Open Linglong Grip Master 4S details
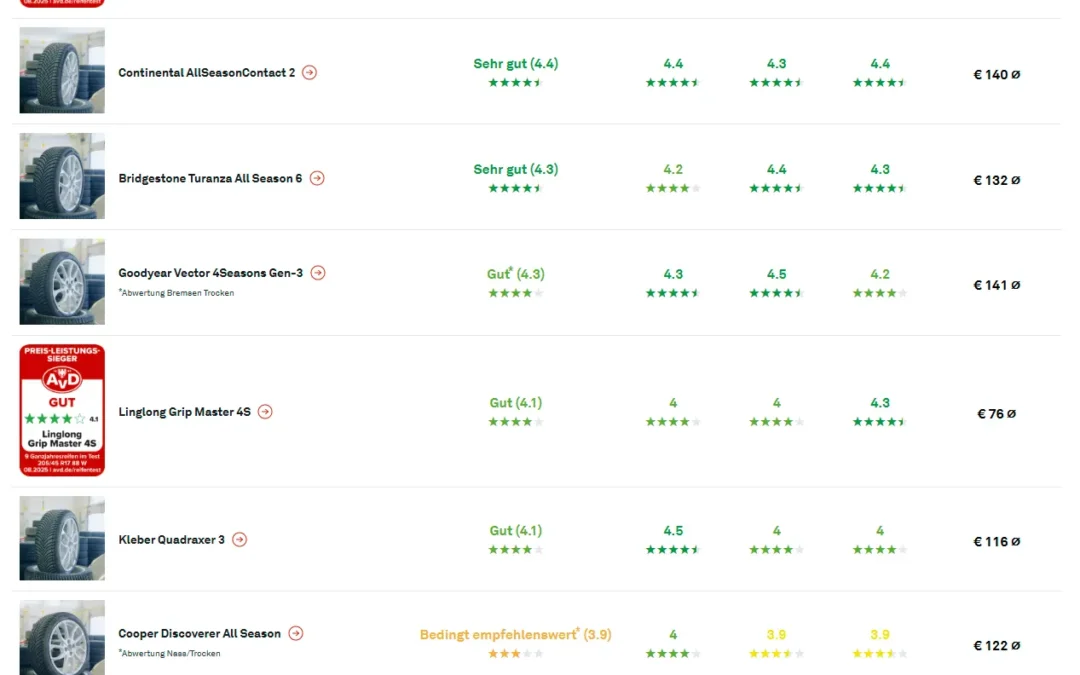Screen dimensions: 1080x675 (x=184, y=412)
